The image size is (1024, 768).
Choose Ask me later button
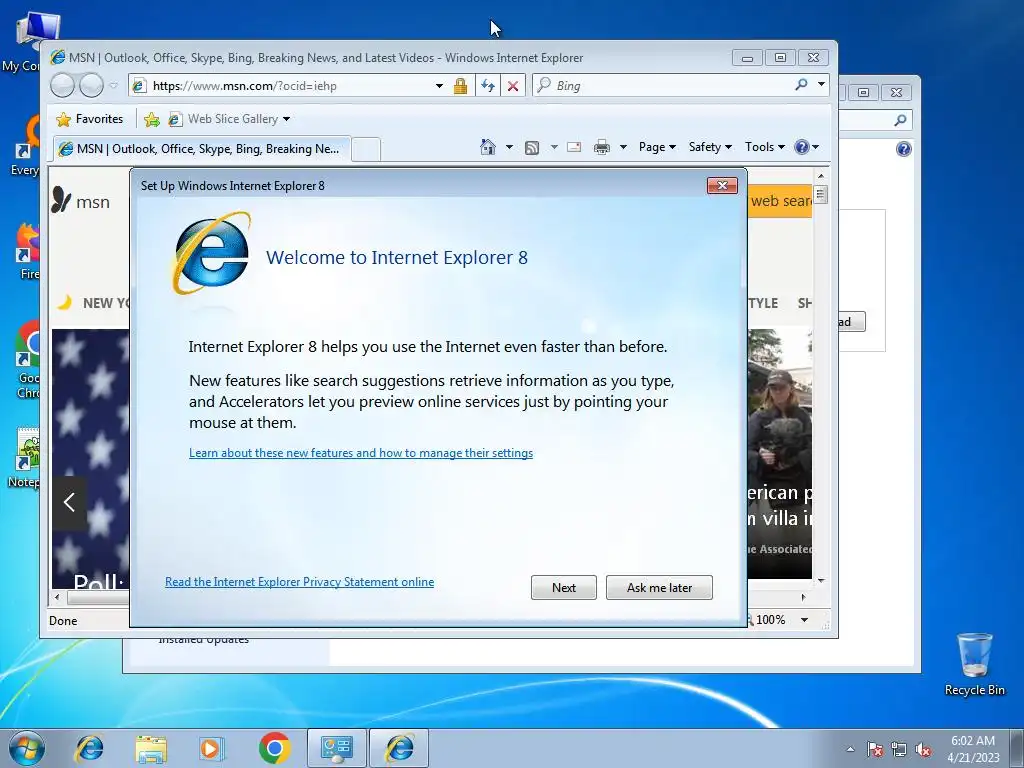pos(659,587)
